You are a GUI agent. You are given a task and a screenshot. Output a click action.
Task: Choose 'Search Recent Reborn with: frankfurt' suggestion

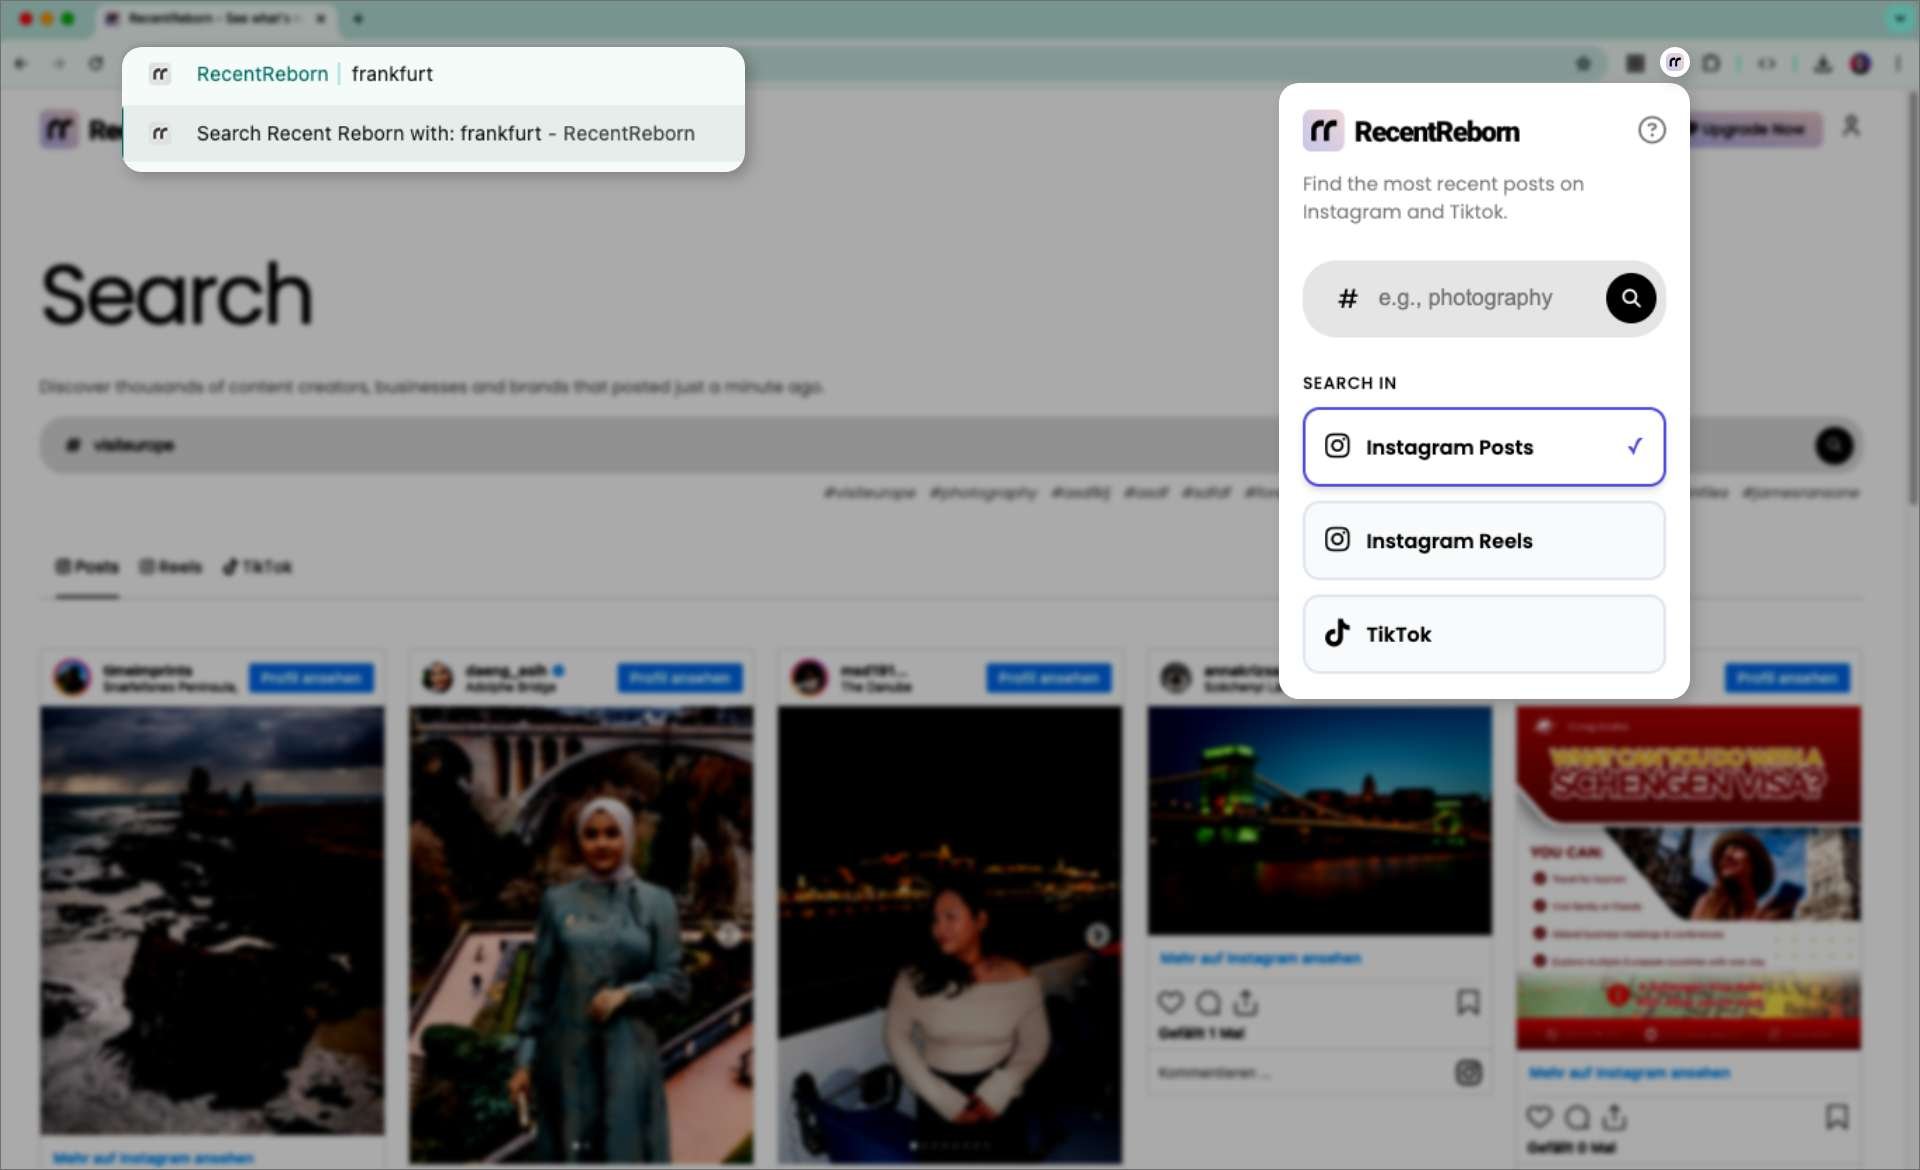click(x=433, y=133)
